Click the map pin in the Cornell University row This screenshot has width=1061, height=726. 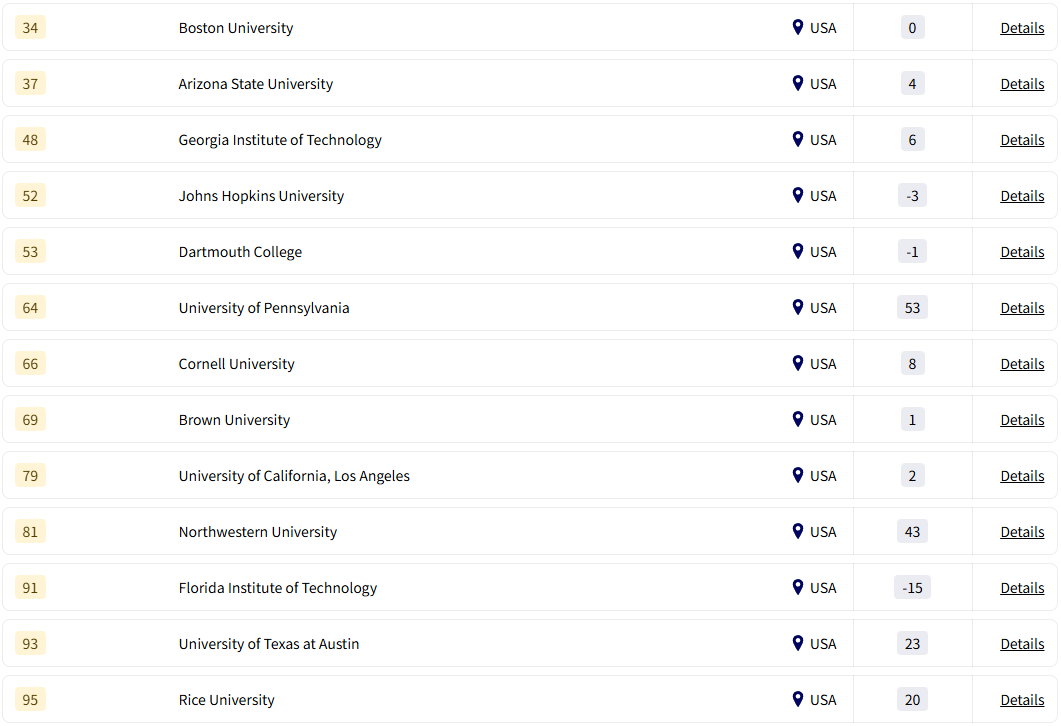[797, 363]
